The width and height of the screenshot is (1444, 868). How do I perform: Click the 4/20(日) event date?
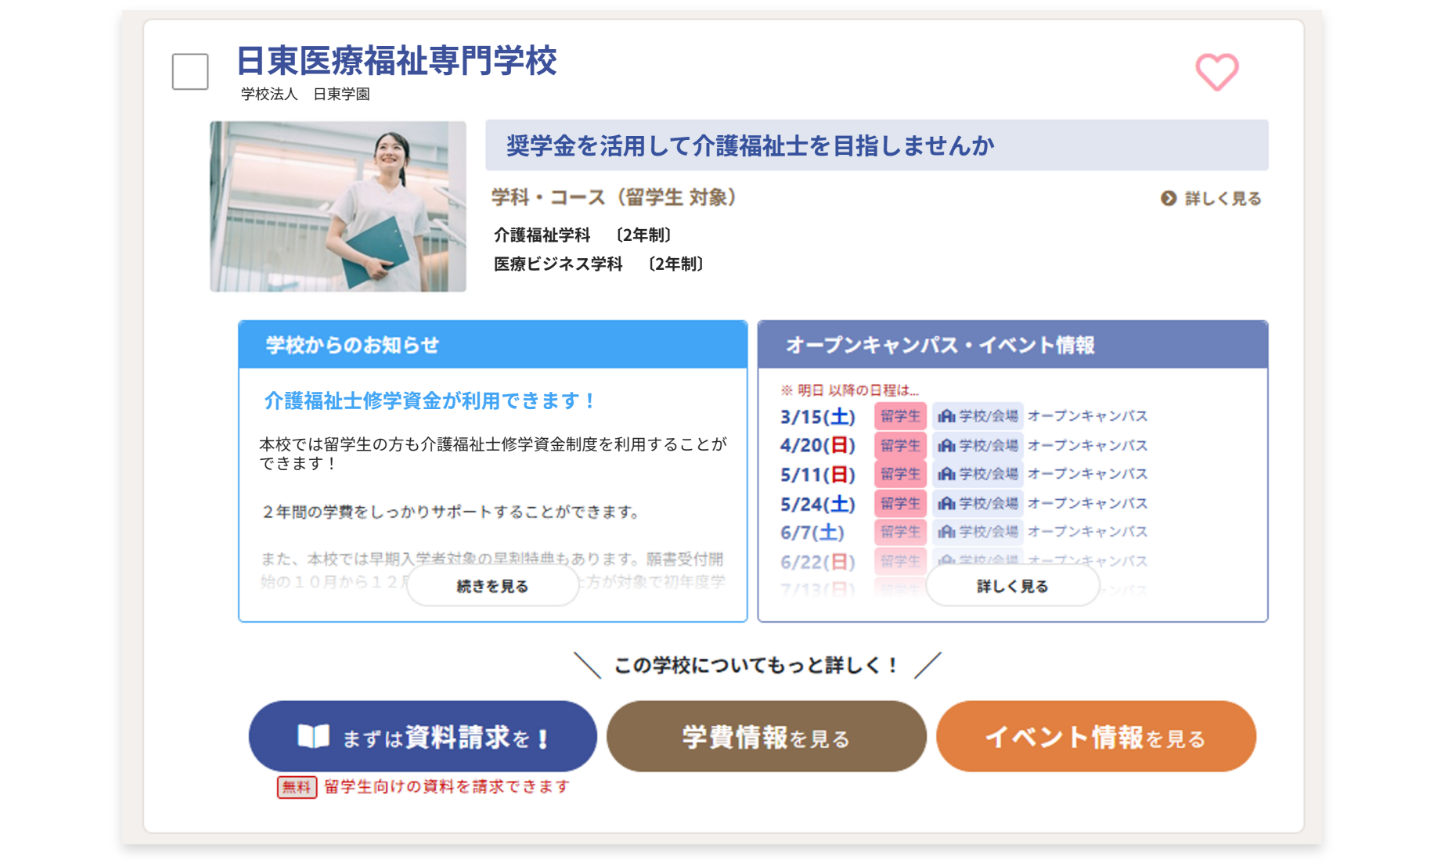[818, 446]
